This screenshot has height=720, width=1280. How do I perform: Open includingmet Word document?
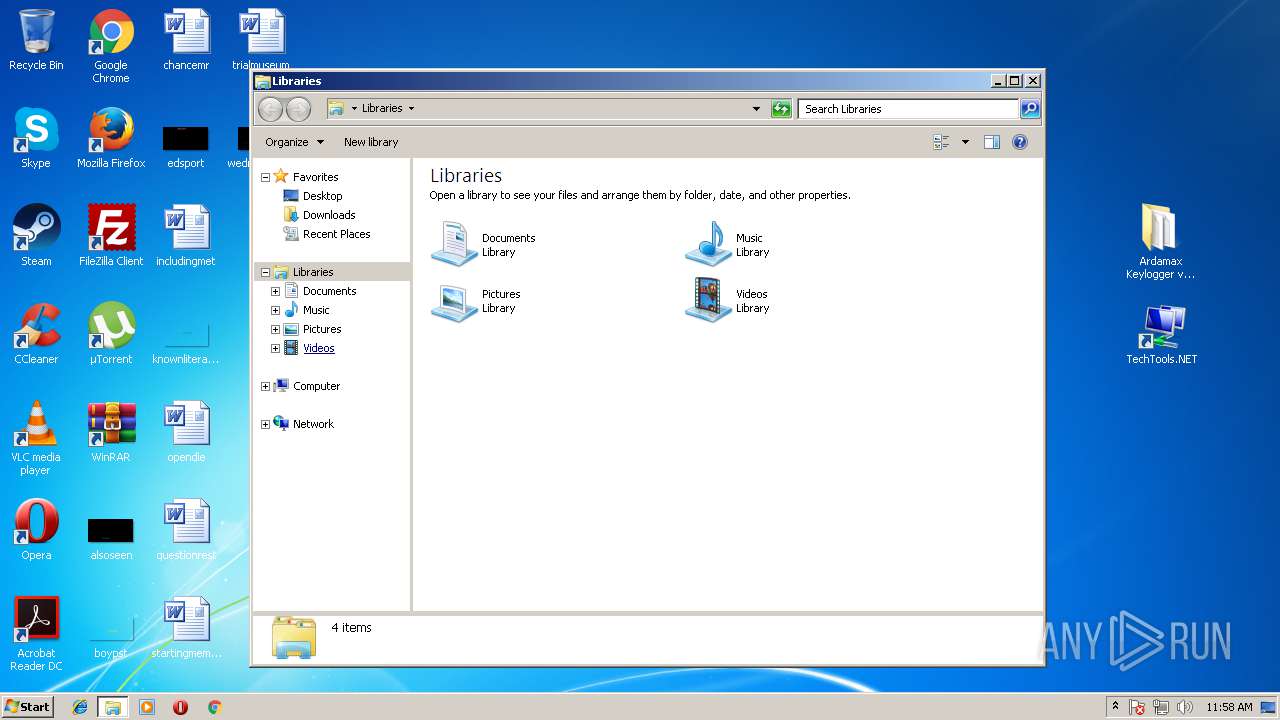186,236
